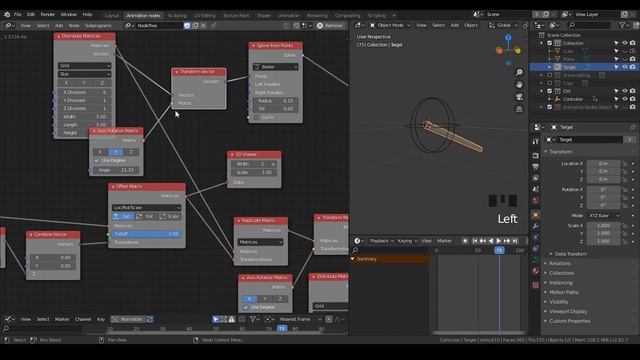
Task: Click the current frame marker 75 in timeline
Action: (499, 250)
